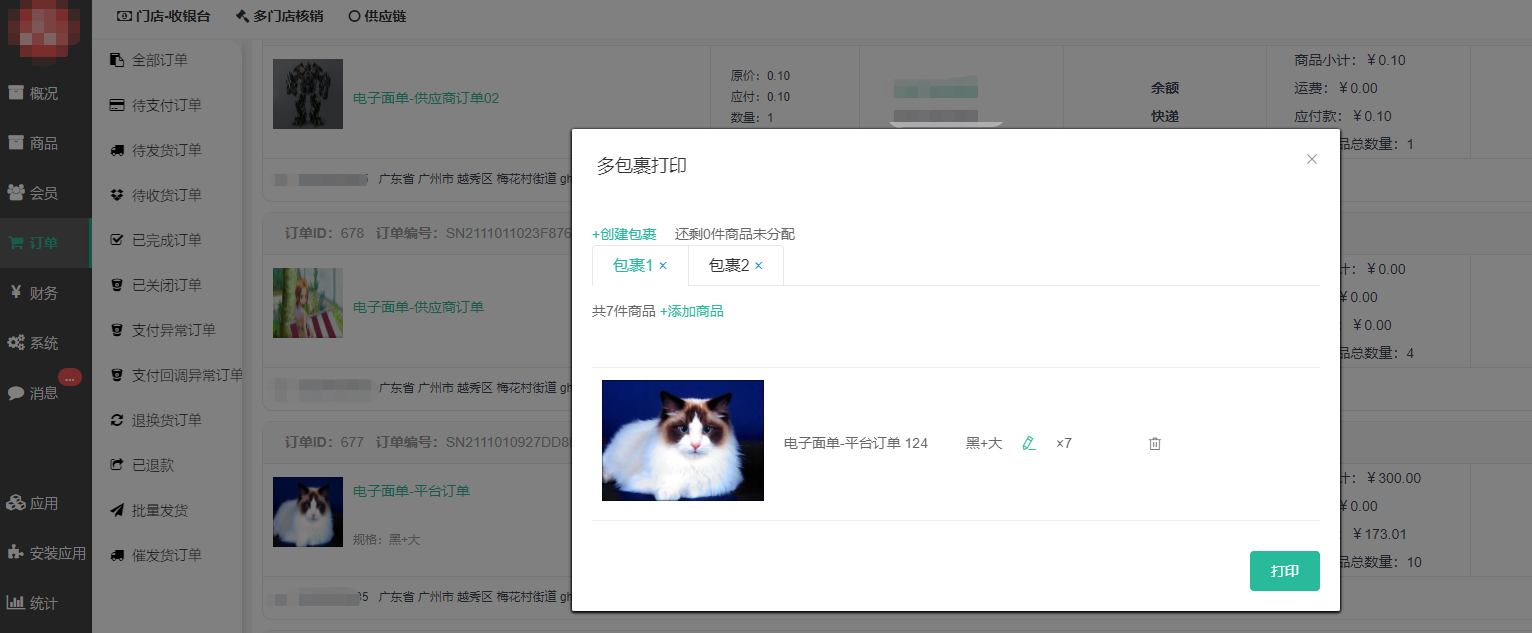Click the truck icon beside 待发货订单
Screen dimensions: 1532x633
click(x=117, y=150)
